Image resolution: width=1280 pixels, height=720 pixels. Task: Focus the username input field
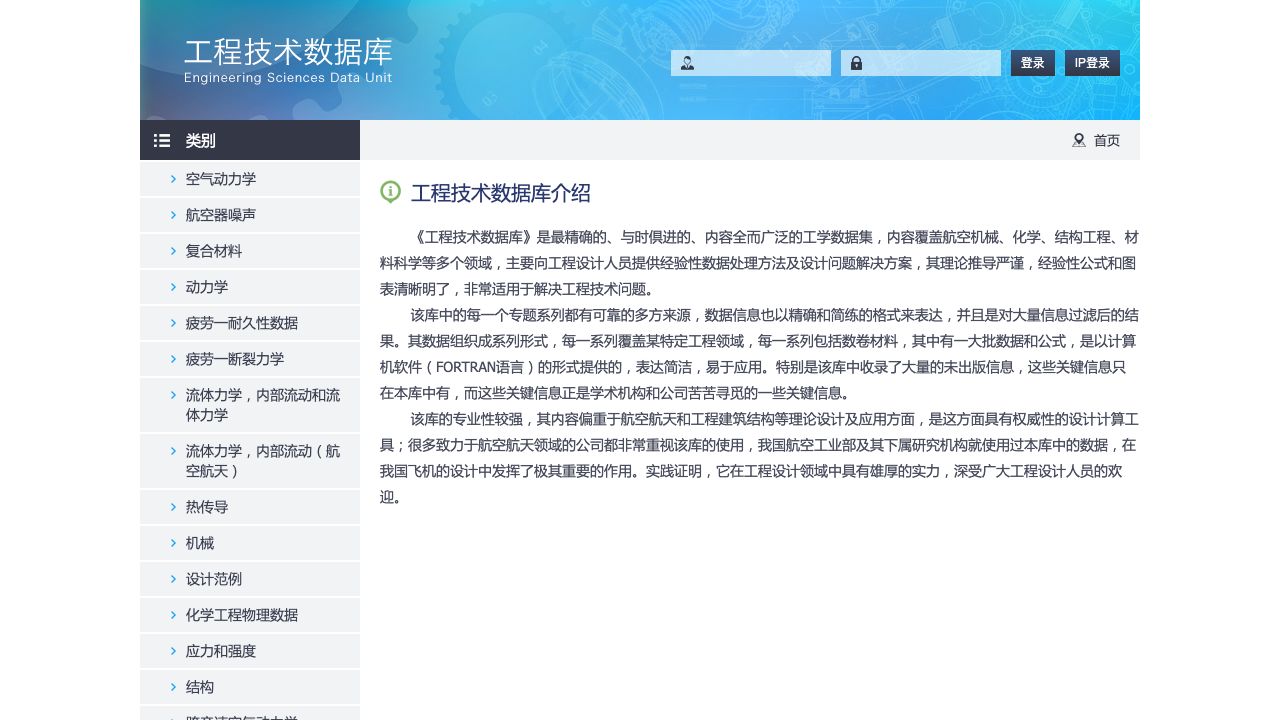[762, 63]
